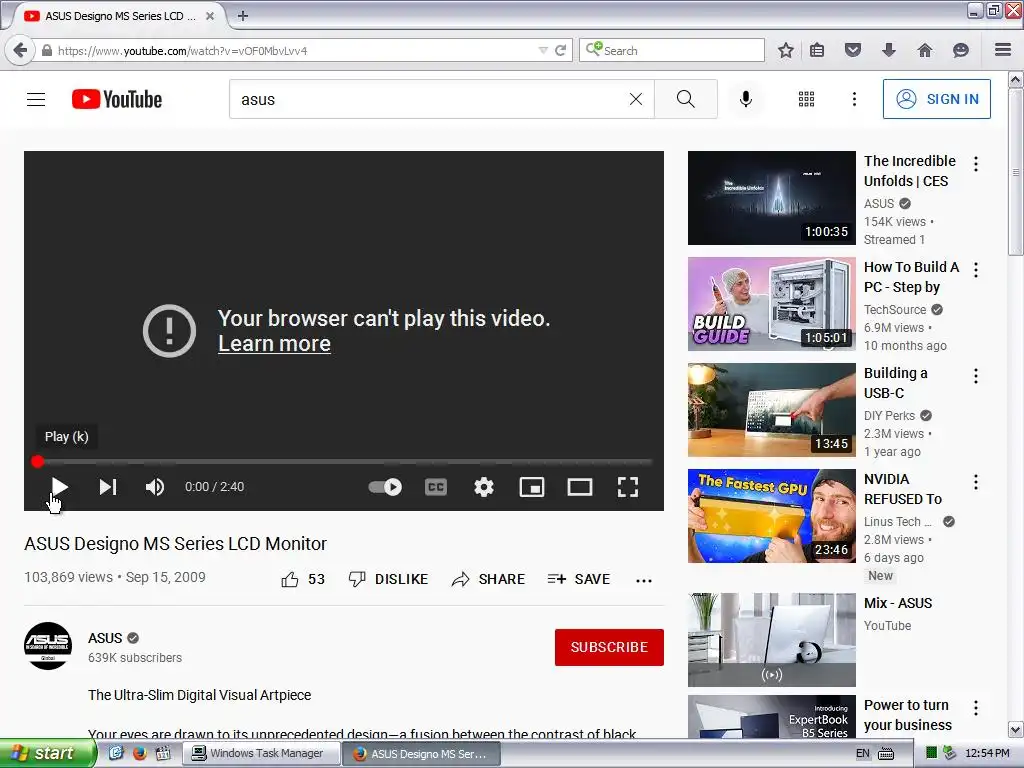Select ASUS Designo MS Ser taskbar item
Viewport: 1024px width, 768px height.
tap(422, 754)
